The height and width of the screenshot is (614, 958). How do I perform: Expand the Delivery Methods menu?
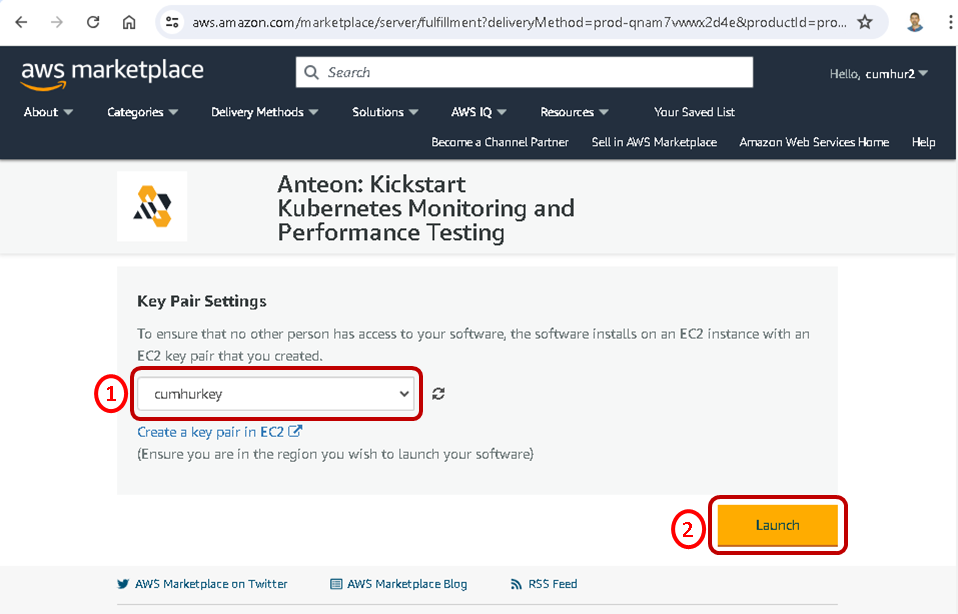[264, 112]
